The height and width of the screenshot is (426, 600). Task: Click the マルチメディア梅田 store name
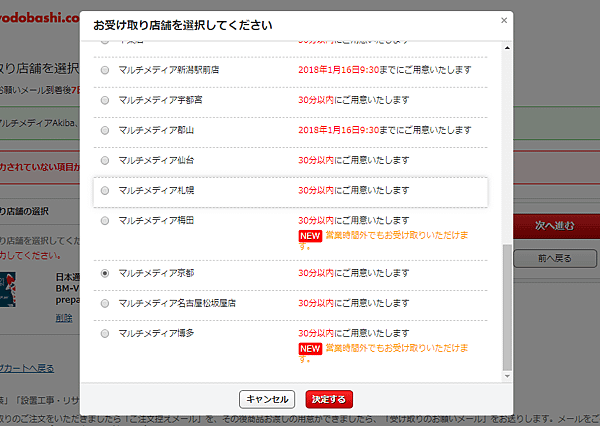156,220
